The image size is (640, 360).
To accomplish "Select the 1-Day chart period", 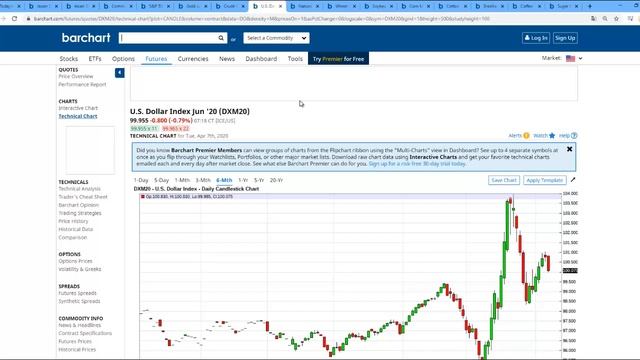I will coord(141,180).
